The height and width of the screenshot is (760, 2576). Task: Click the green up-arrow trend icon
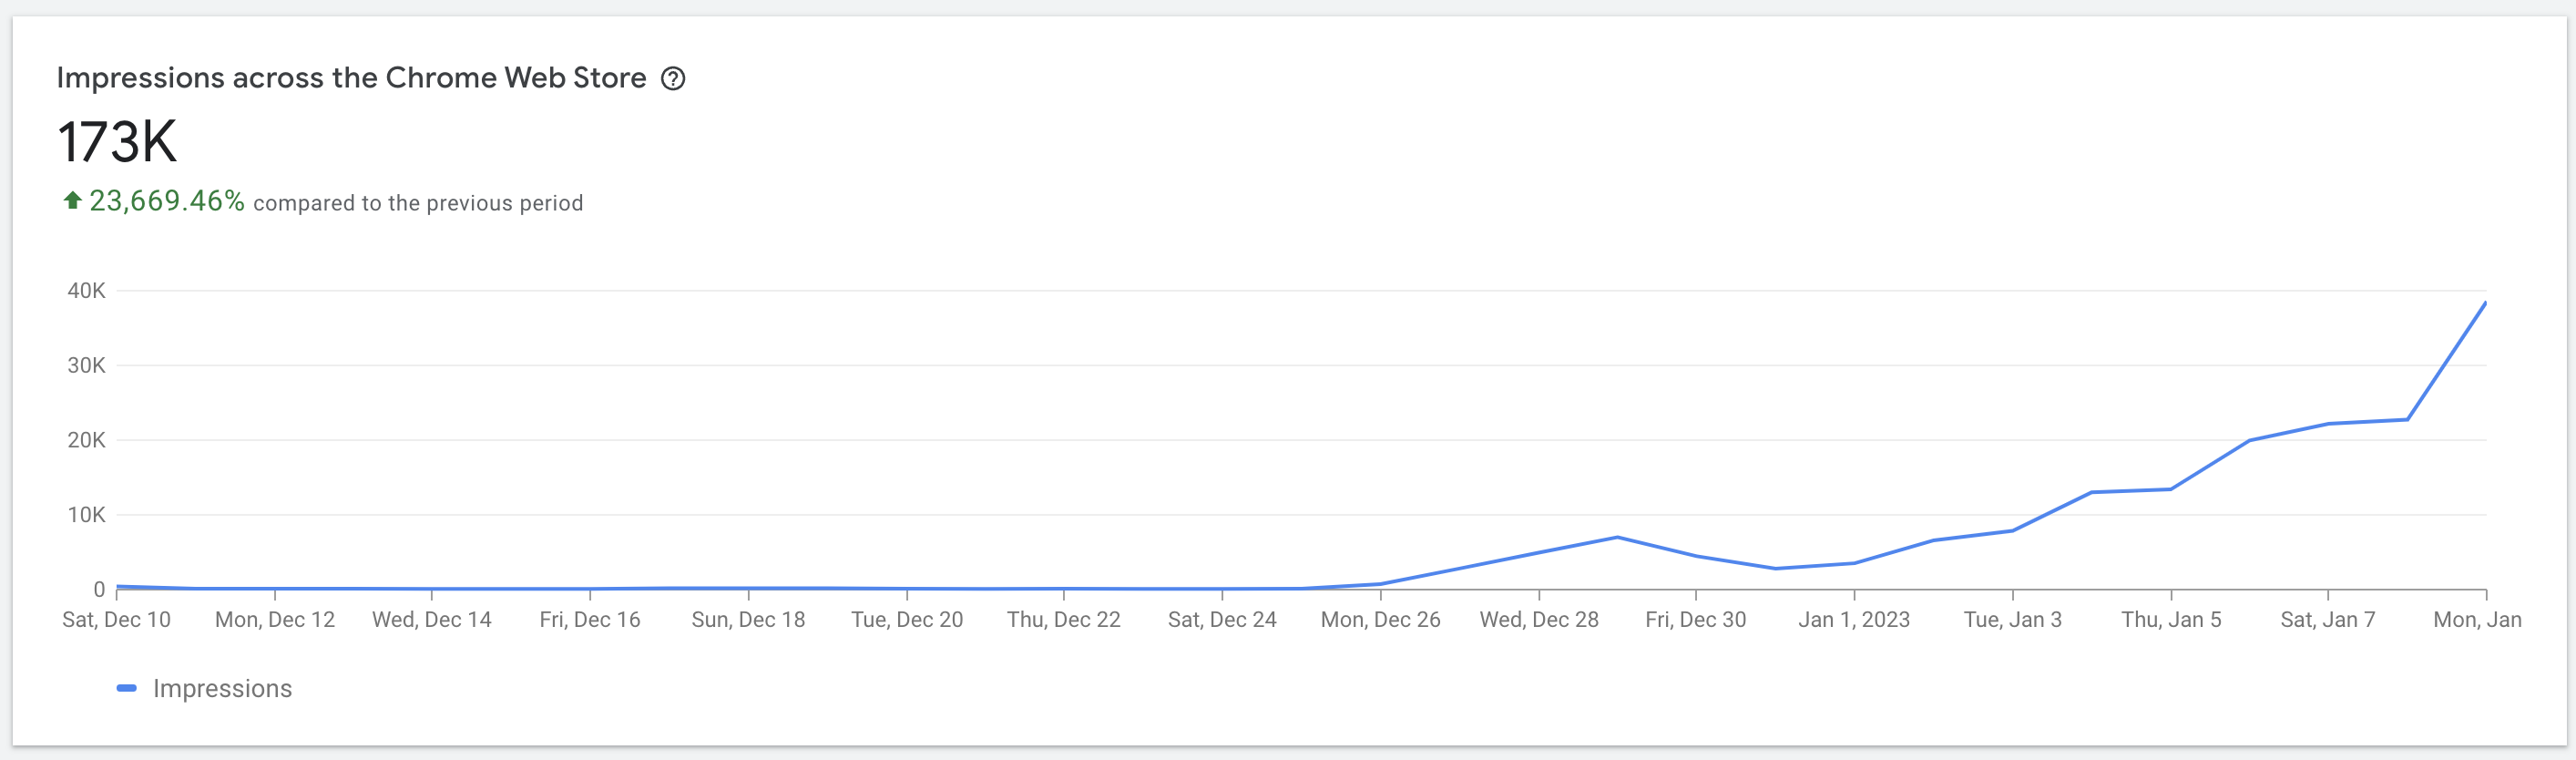click(72, 200)
